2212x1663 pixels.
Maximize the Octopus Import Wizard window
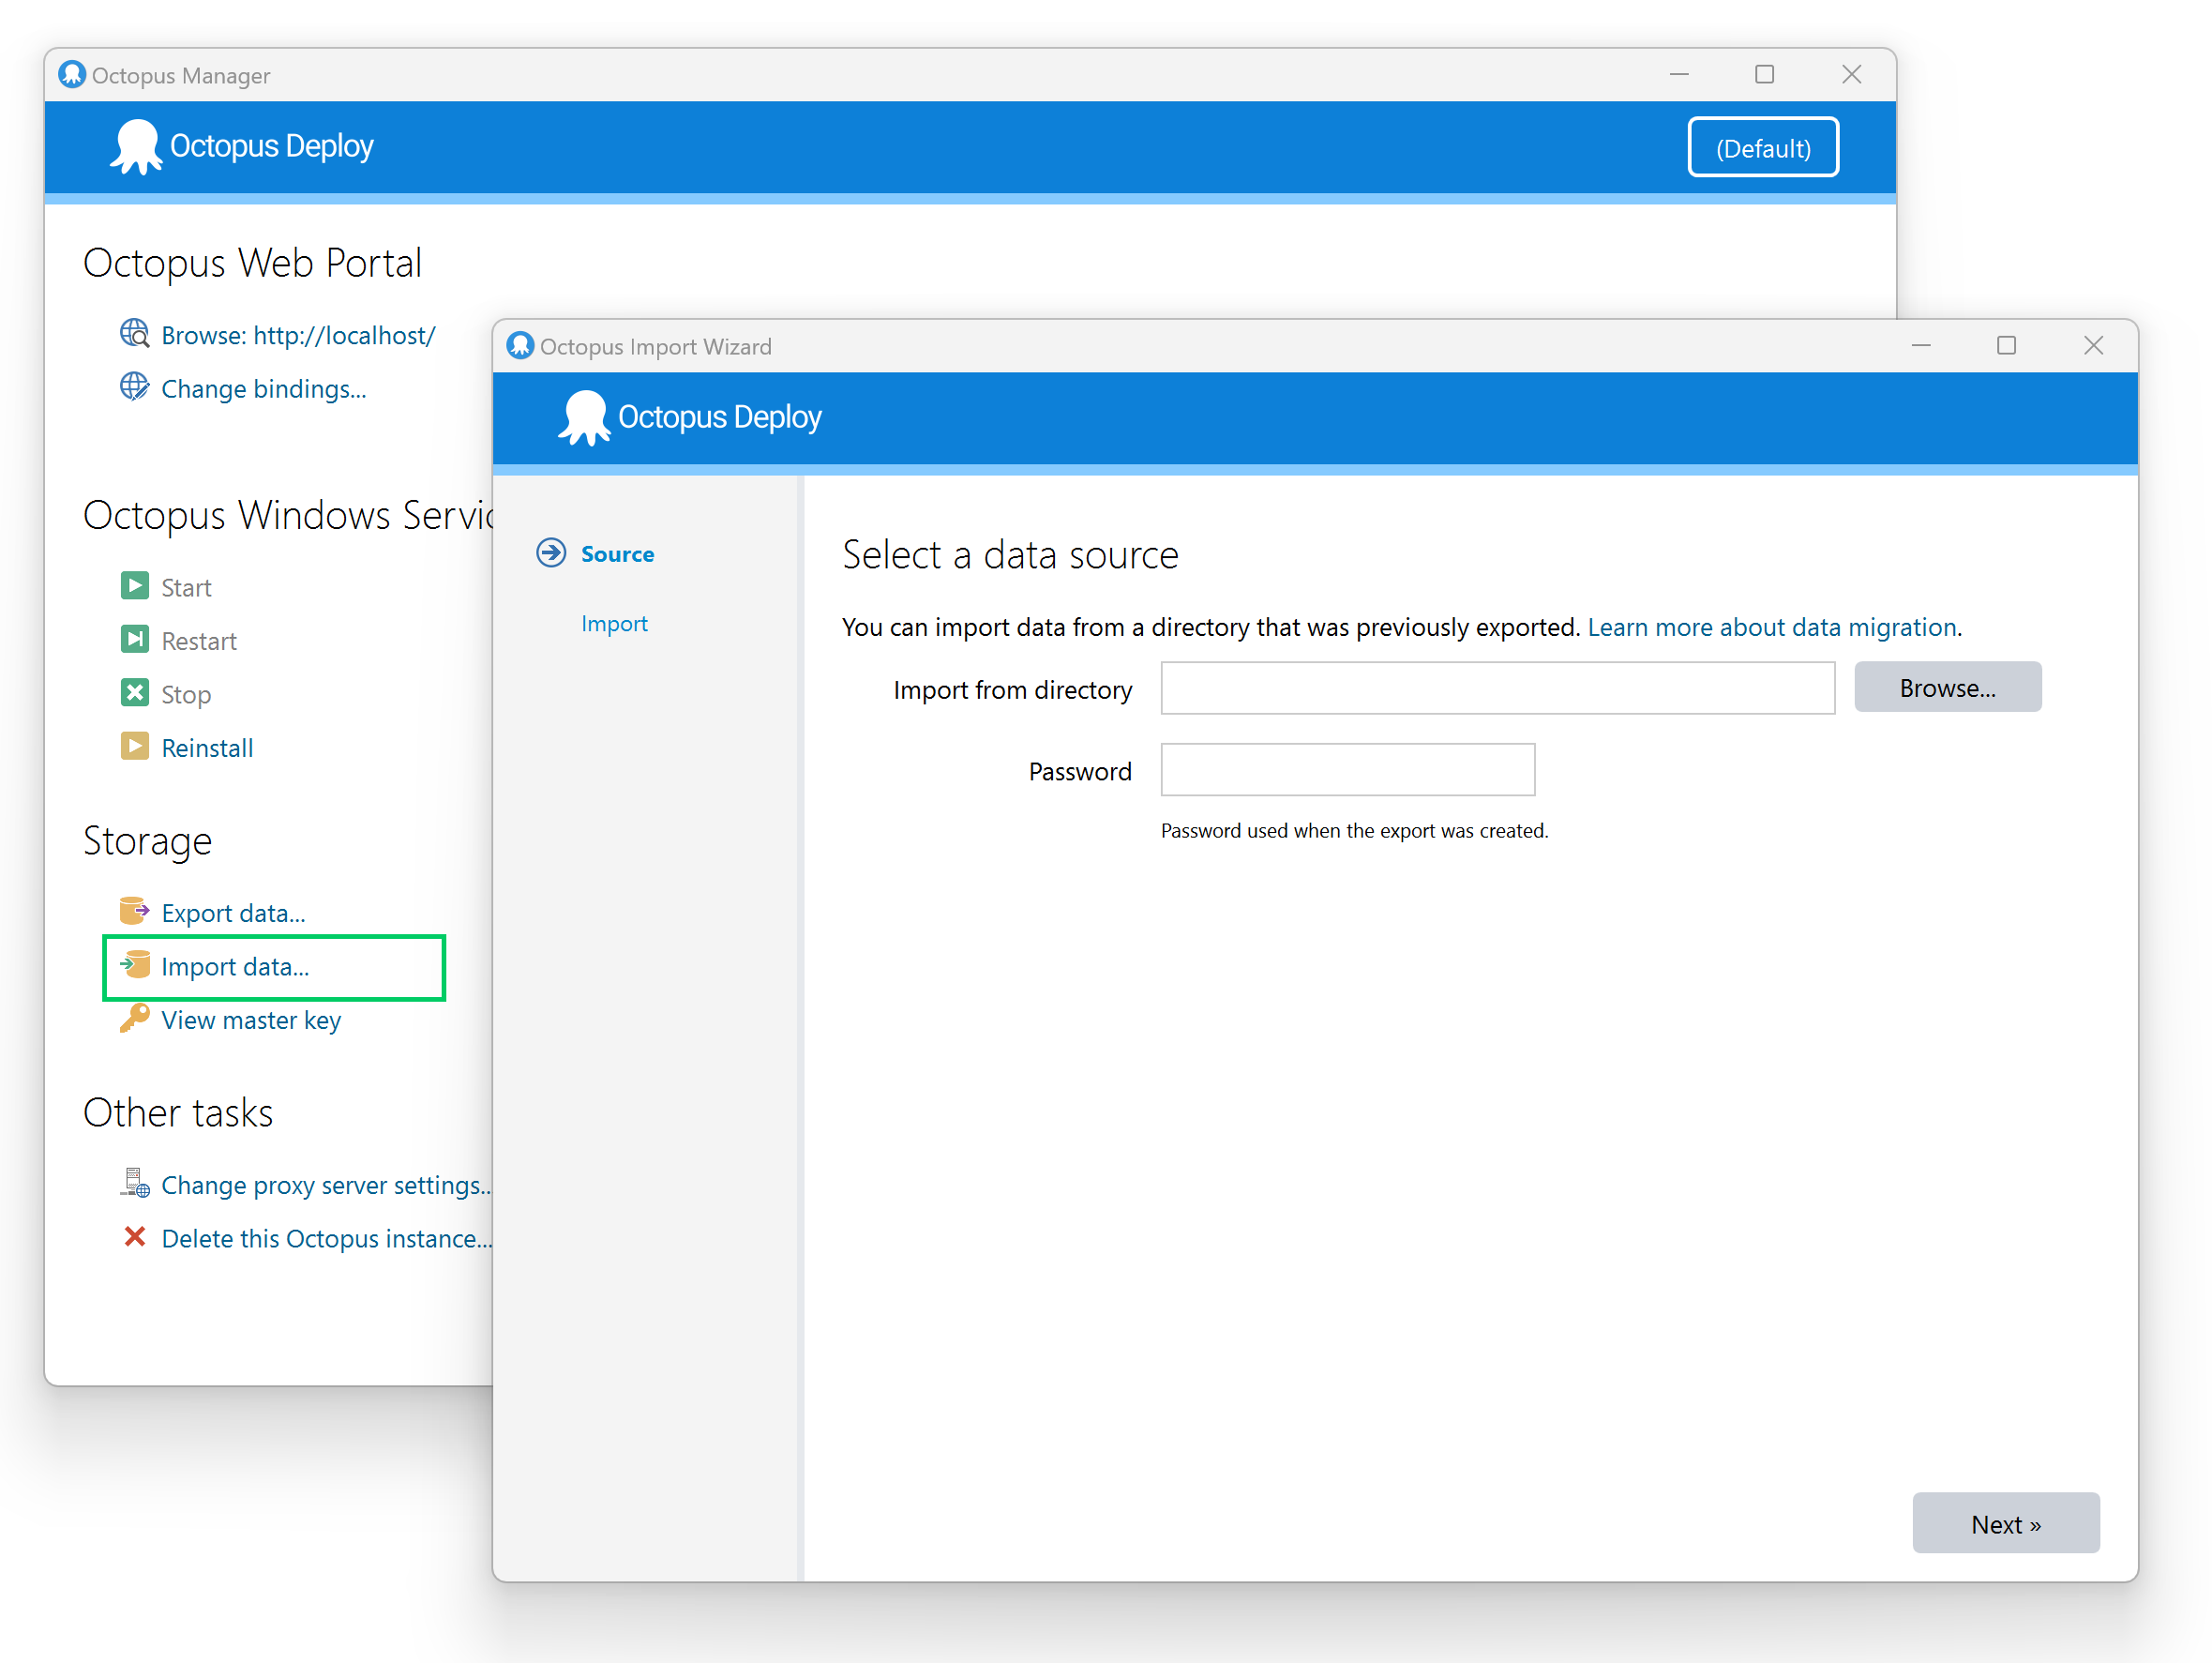pyautogui.click(x=2006, y=345)
